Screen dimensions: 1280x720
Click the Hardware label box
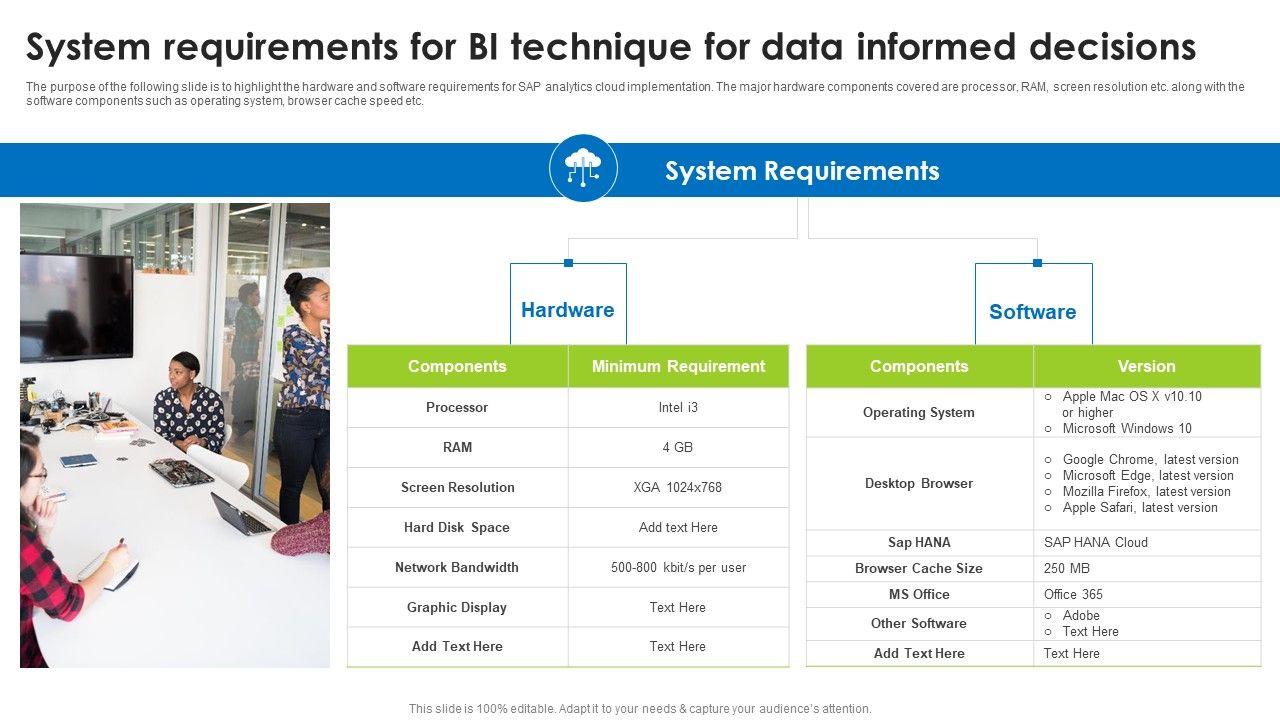tap(568, 309)
